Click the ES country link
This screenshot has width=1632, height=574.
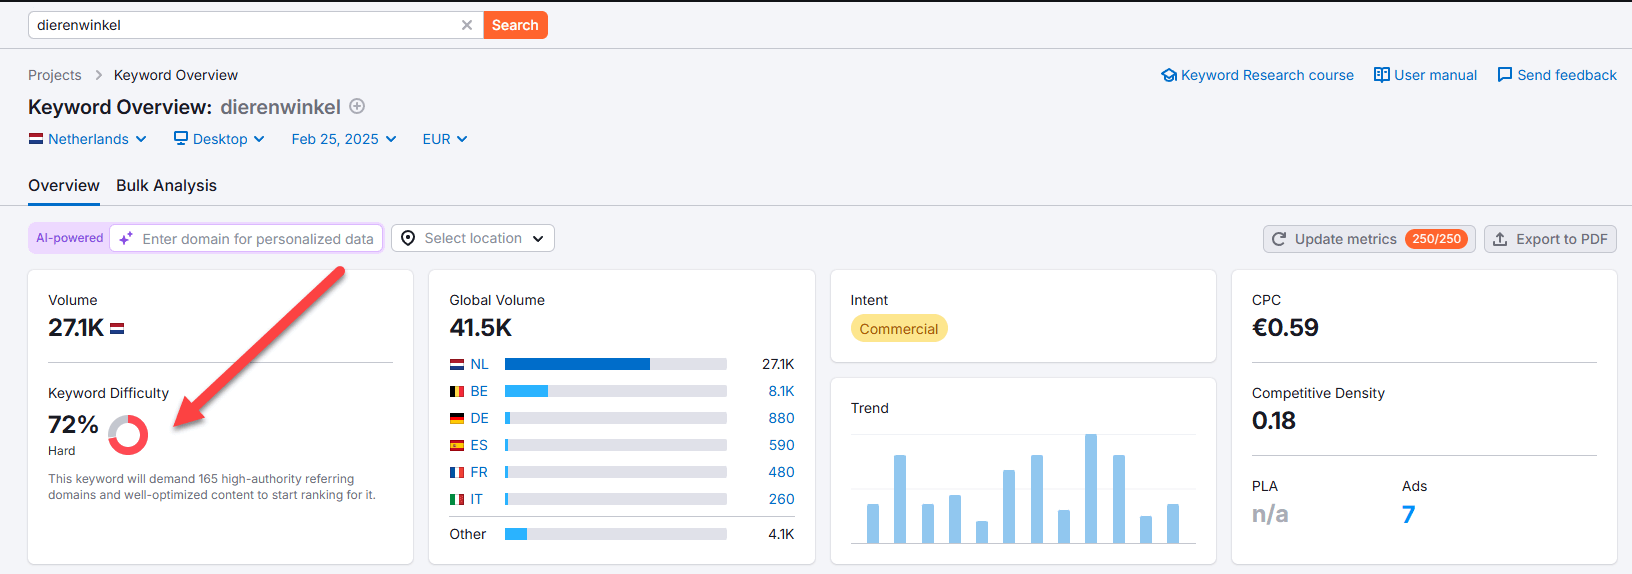point(479,445)
